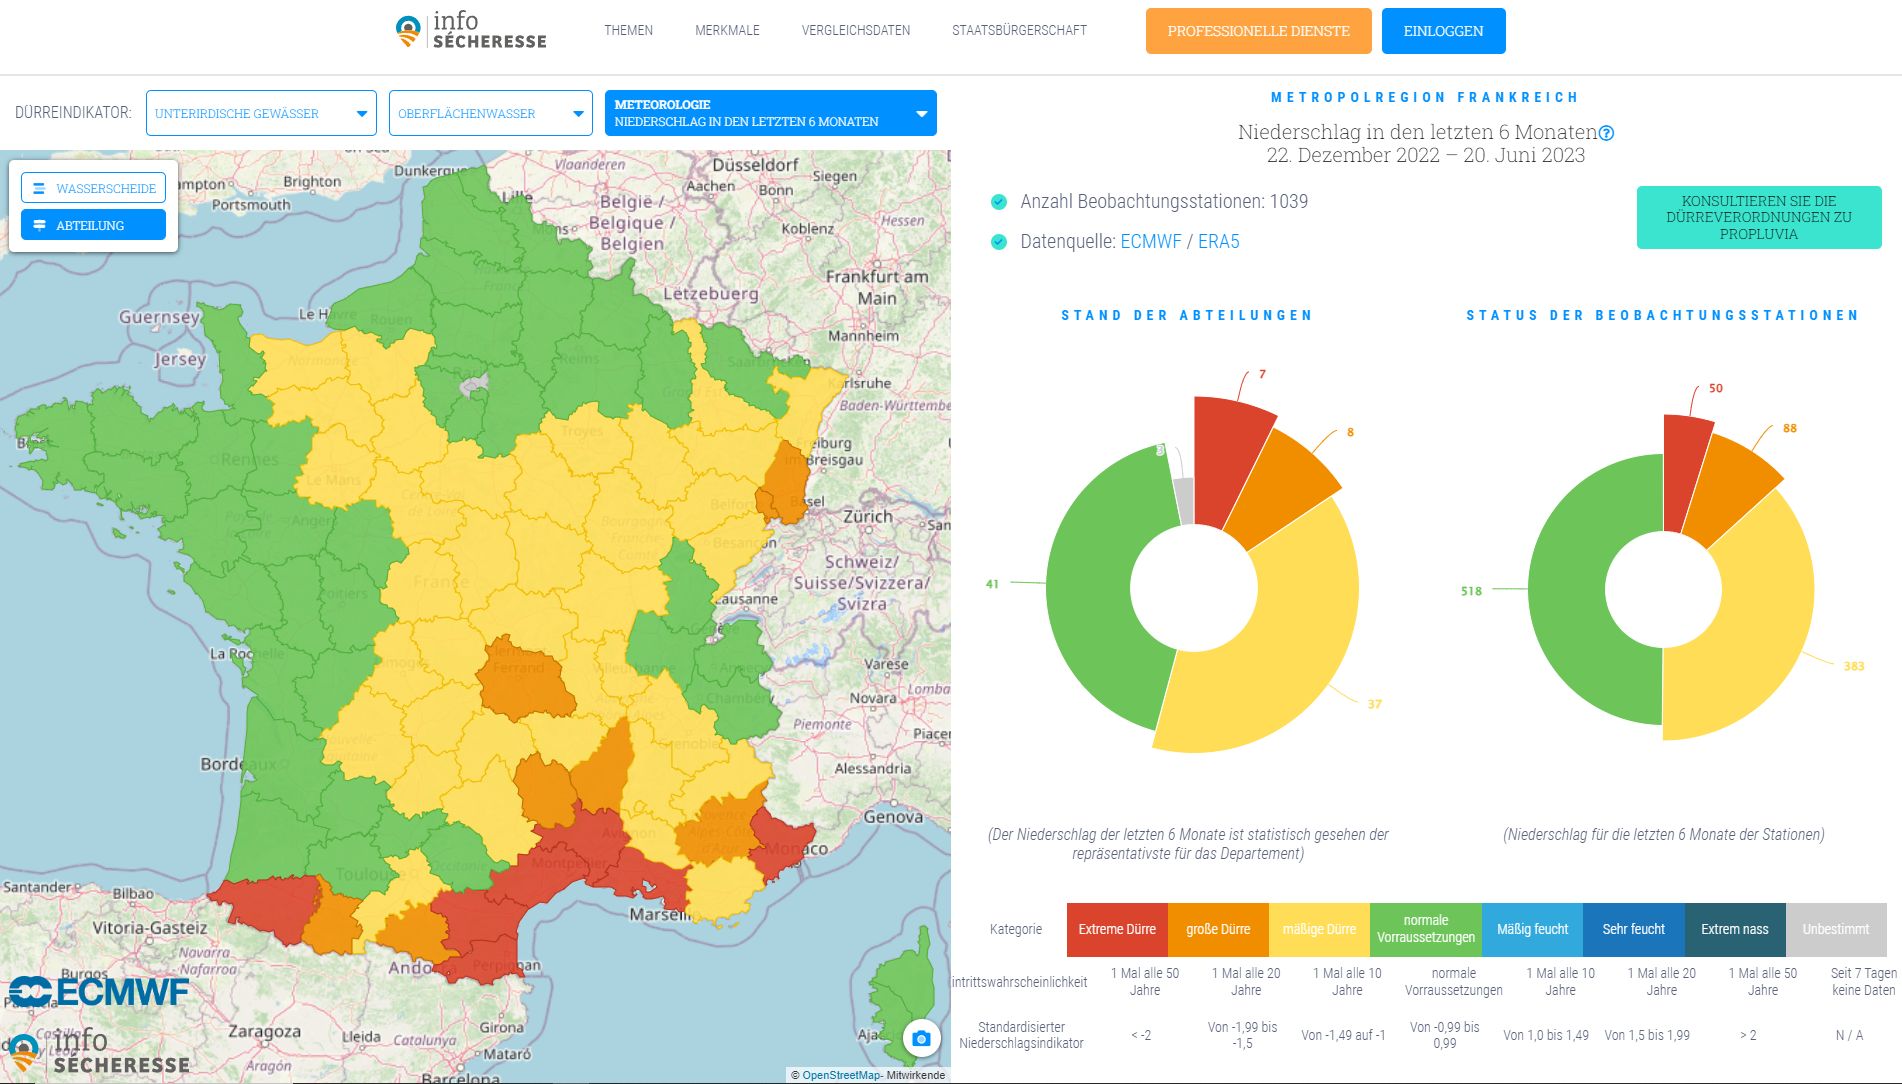The height and width of the screenshot is (1084, 1902).
Task: Switch map view to Abteilung
Action: coord(94,225)
